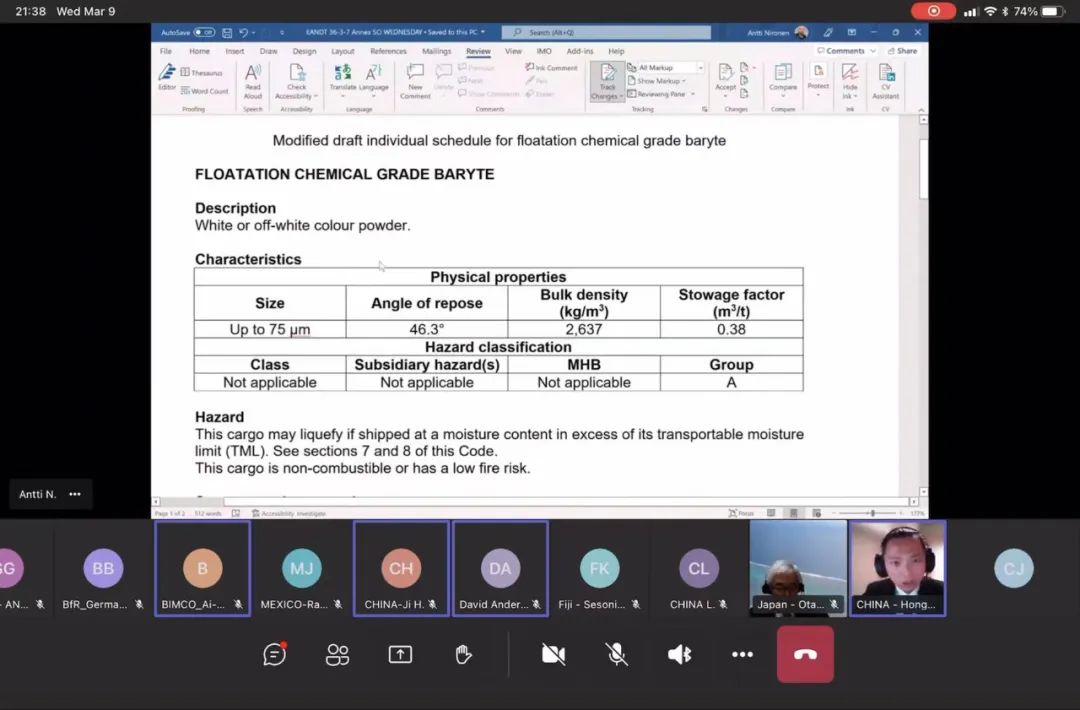Image resolution: width=1080 pixels, height=710 pixels.
Task: Add a New Comment
Action: (x=415, y=81)
